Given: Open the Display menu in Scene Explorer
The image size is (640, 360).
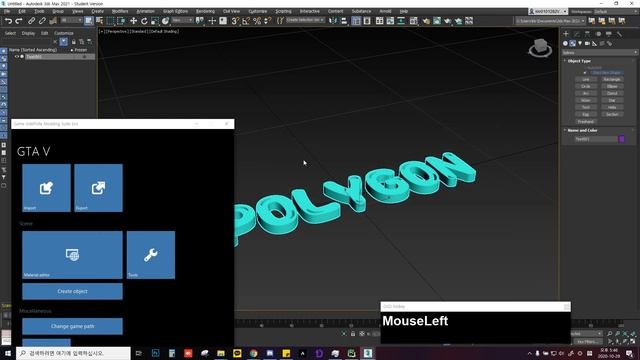Looking at the screenshot, I should [28, 33].
